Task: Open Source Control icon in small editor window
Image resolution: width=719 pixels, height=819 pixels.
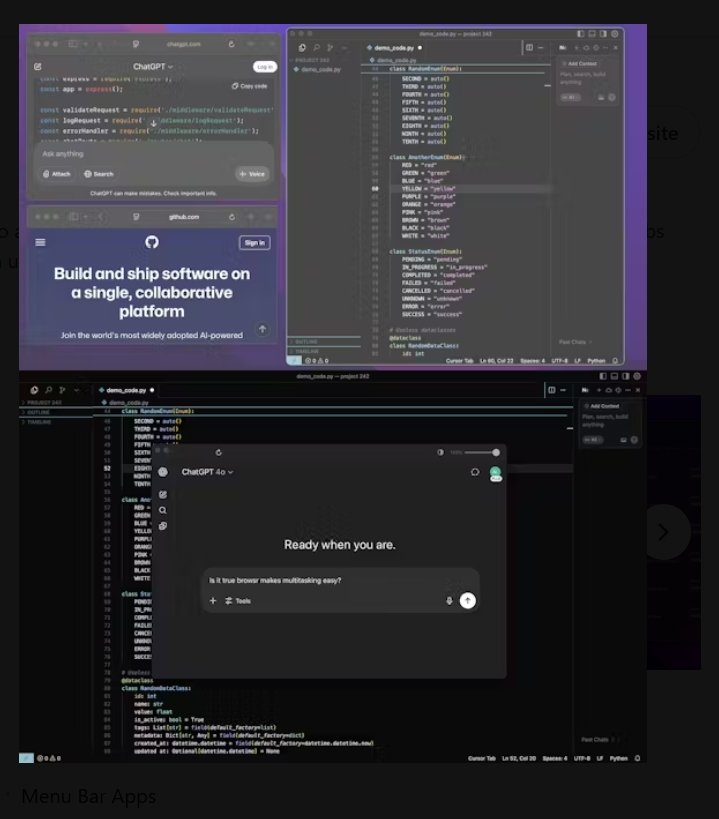Action: [x=330, y=48]
